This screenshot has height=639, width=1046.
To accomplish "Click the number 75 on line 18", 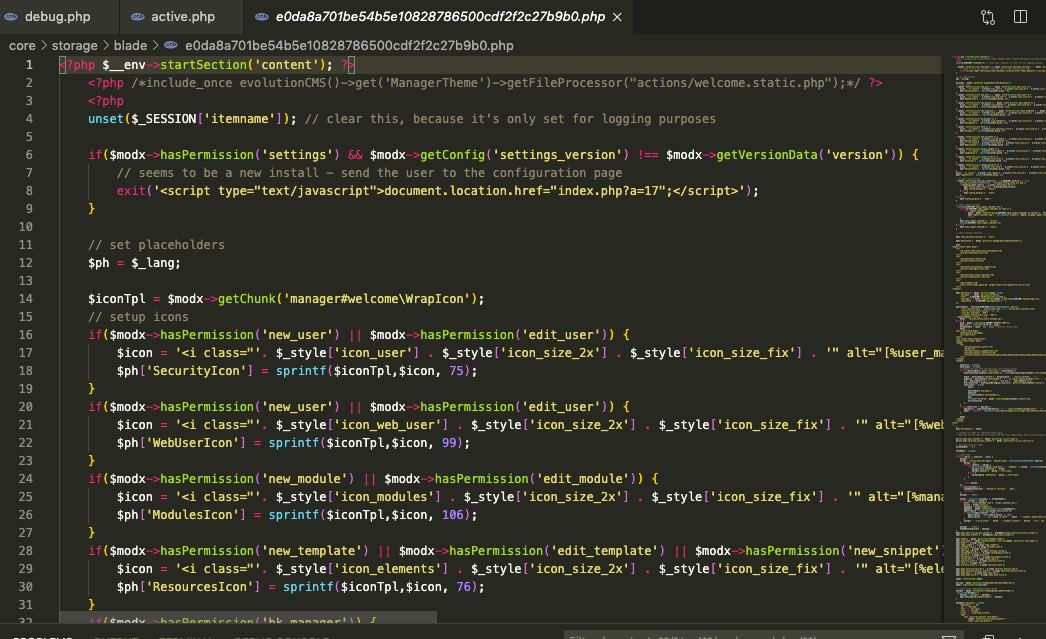I will tap(456, 371).
